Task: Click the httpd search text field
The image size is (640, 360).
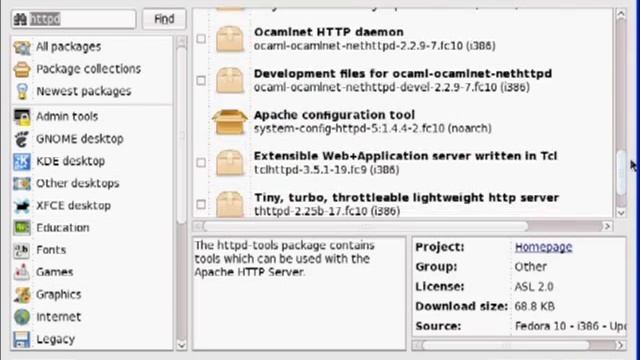Action: [74, 19]
